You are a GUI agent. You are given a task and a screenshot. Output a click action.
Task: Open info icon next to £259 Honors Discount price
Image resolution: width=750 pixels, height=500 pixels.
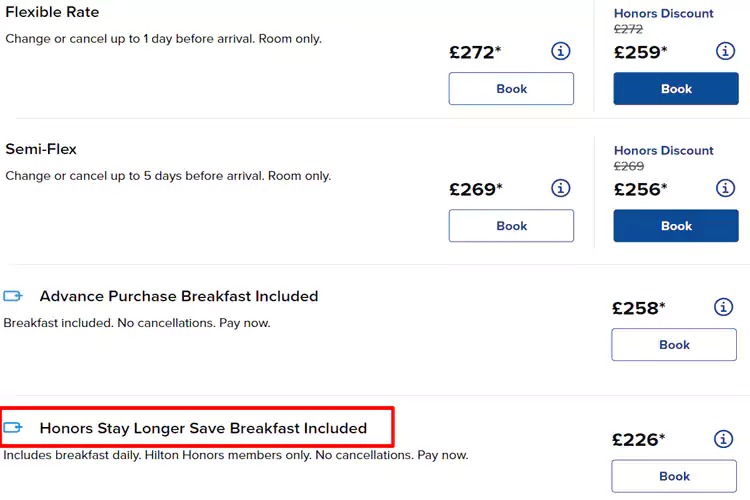point(725,51)
